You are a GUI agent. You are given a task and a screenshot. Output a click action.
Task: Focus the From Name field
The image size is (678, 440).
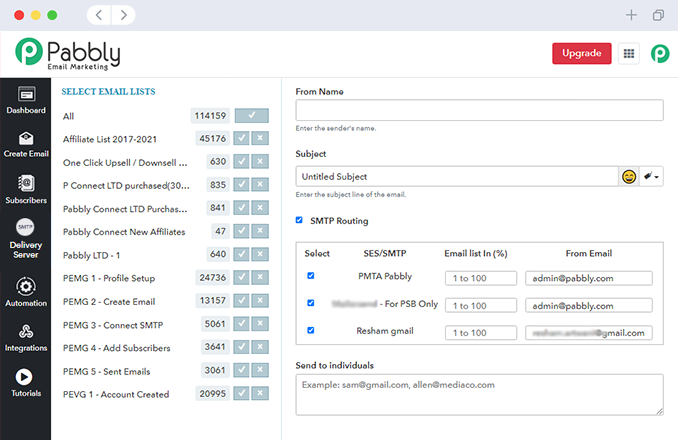(479, 110)
